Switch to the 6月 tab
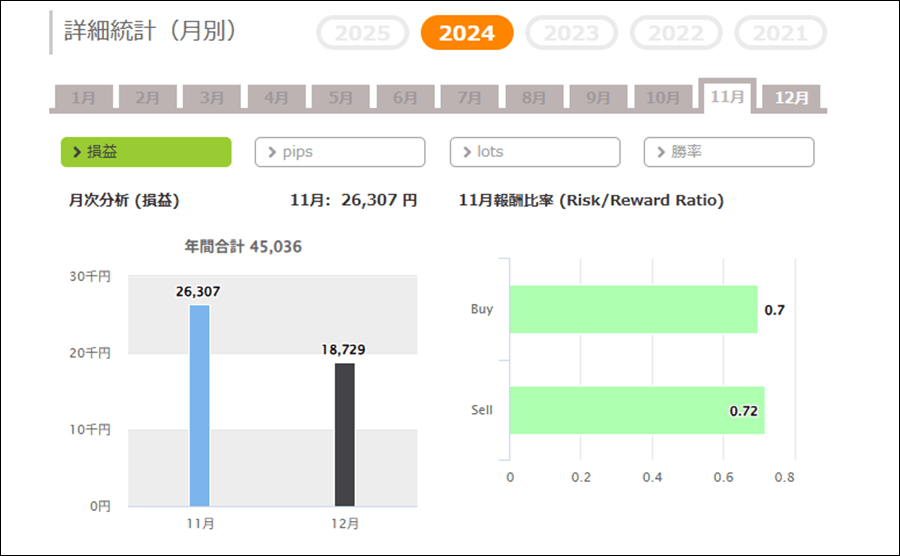Screen dimensions: 900x556 (405, 98)
